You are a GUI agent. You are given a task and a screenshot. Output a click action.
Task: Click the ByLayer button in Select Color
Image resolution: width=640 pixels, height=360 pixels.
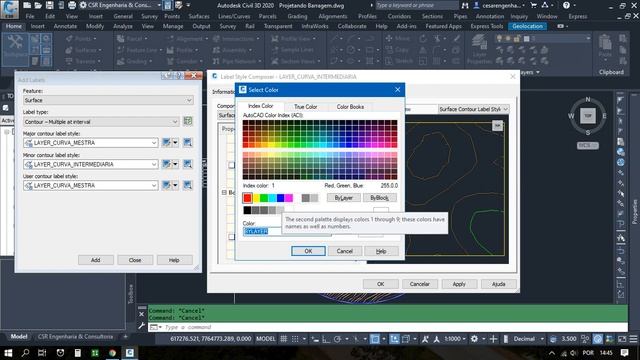[x=344, y=198]
